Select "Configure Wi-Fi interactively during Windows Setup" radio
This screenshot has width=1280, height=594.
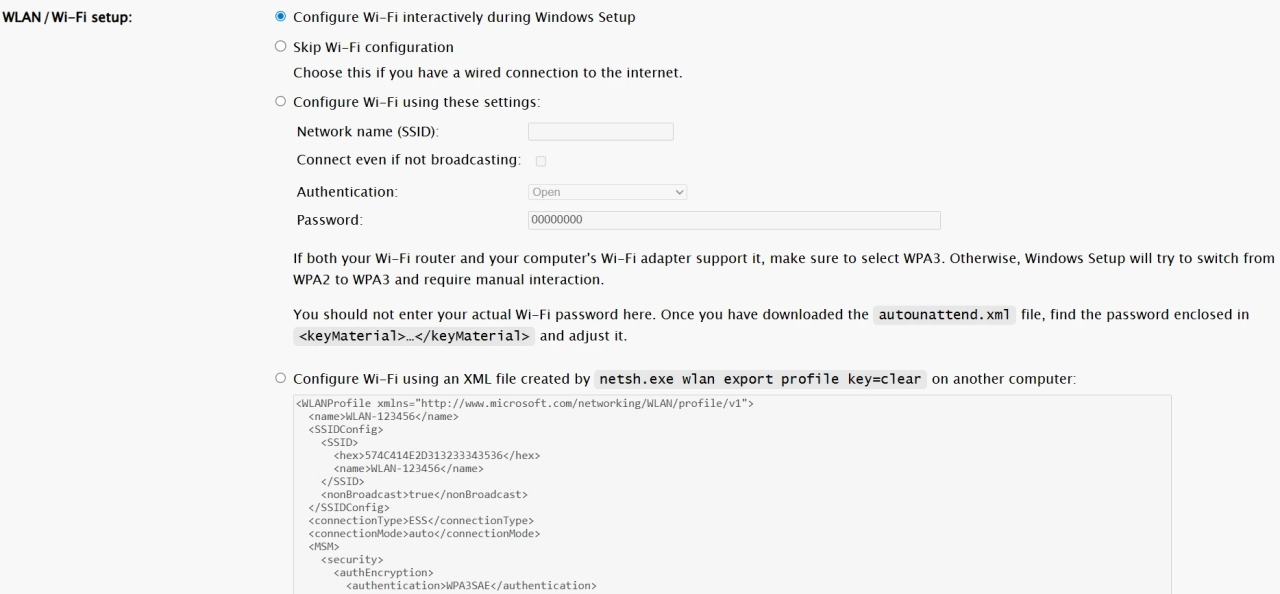280,17
